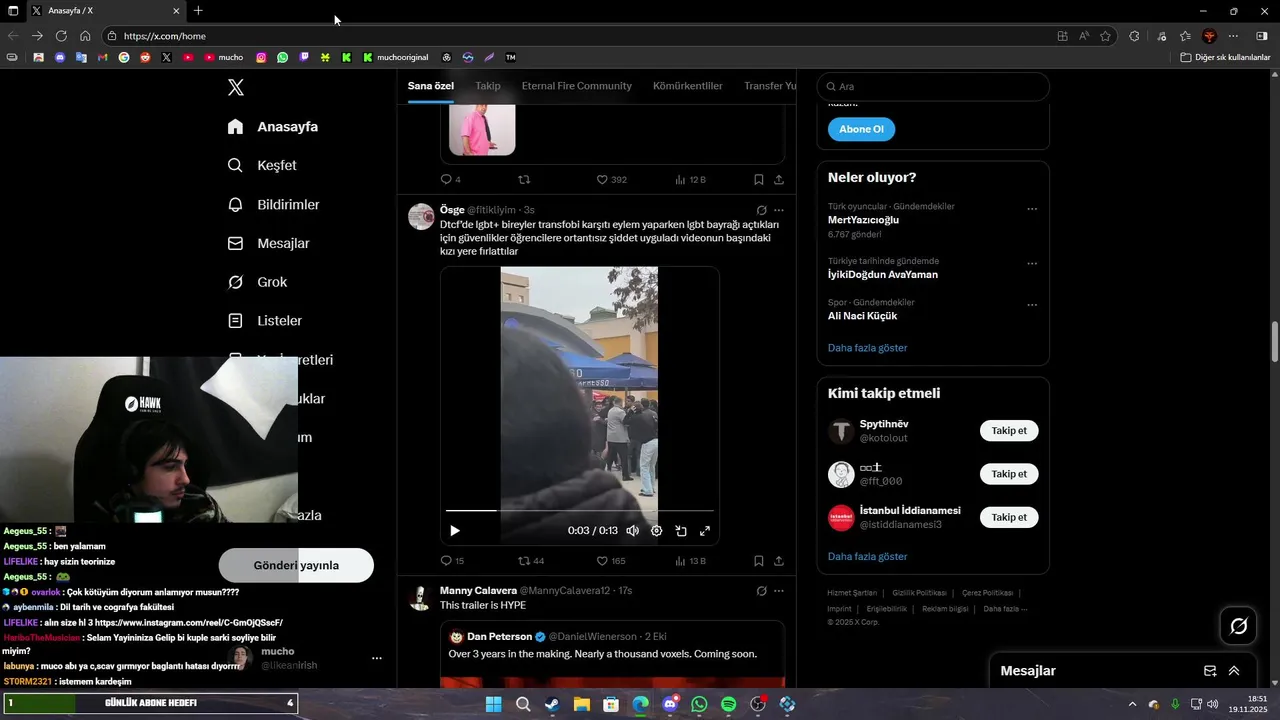Open browser extensions puzzle icon
The height and width of the screenshot is (720, 1280).
coord(1134,36)
